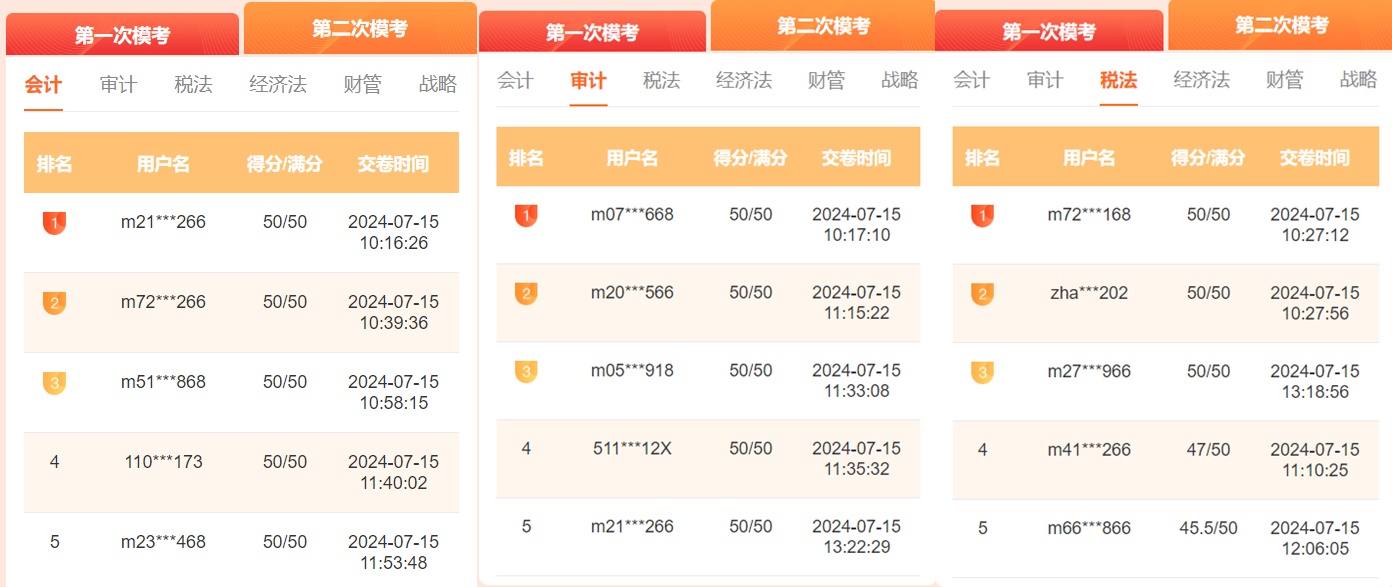Click the second-place badge next to zha***202

coord(982,292)
